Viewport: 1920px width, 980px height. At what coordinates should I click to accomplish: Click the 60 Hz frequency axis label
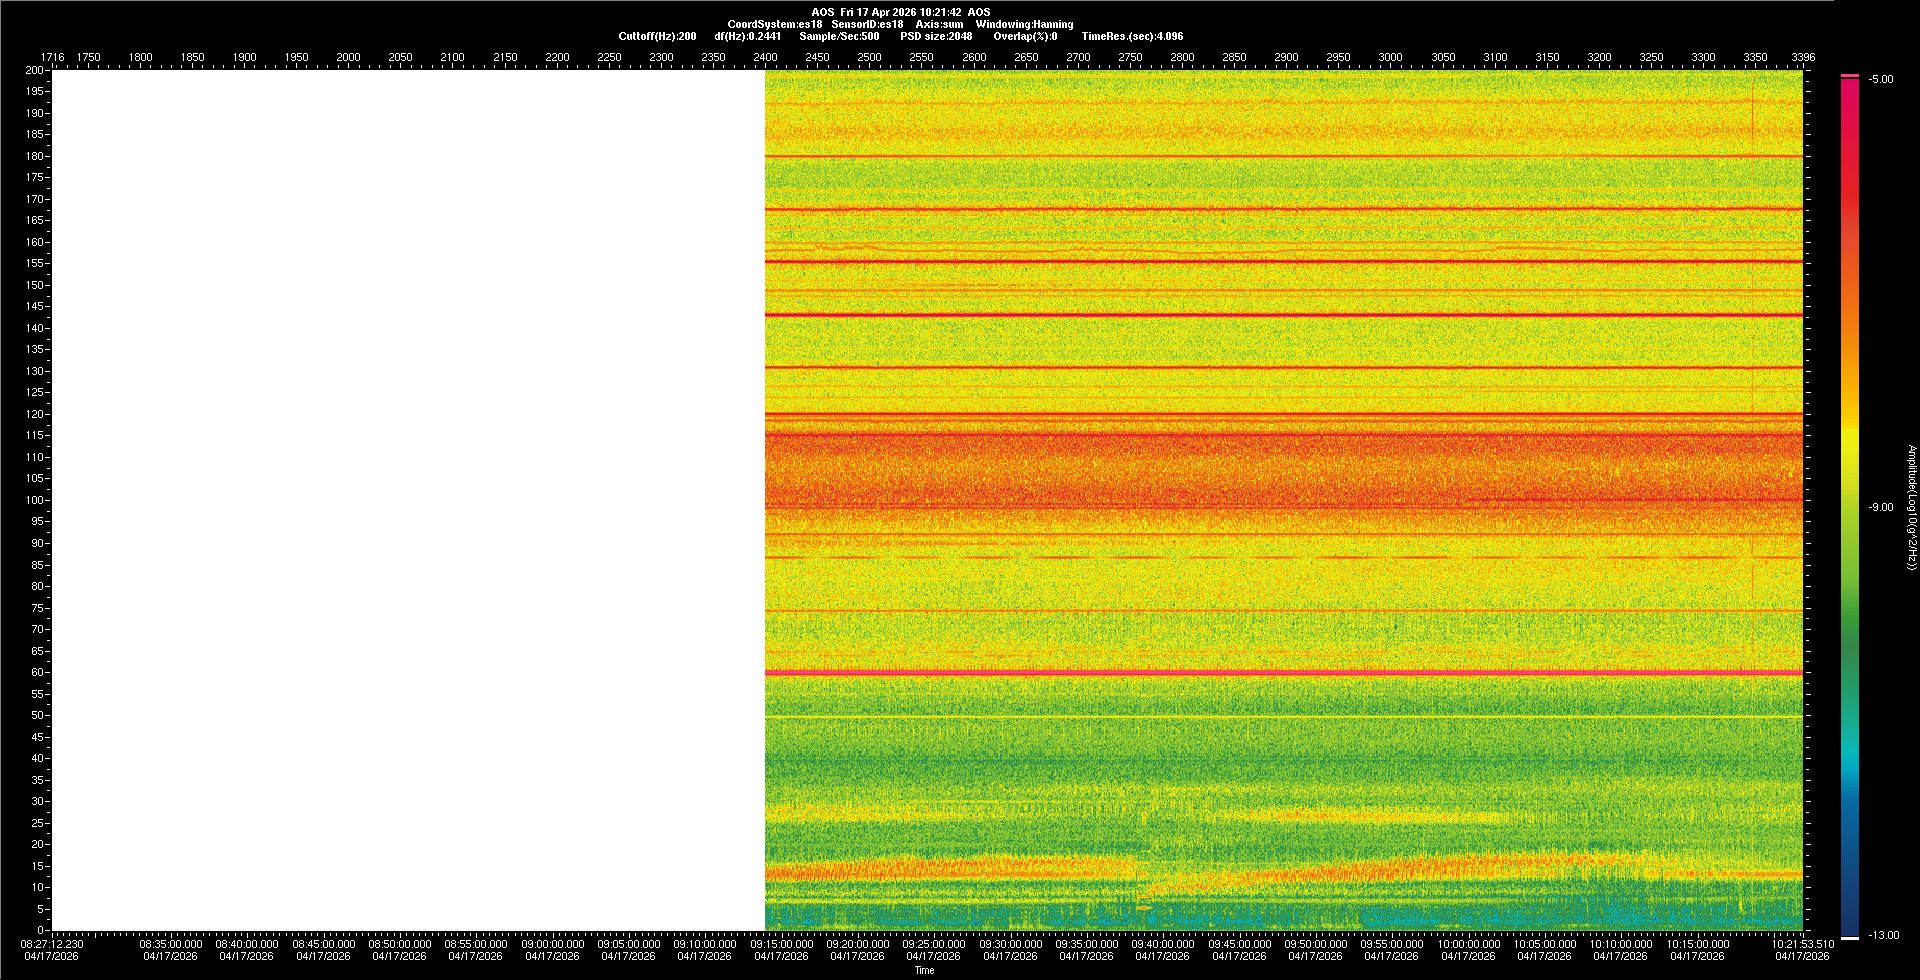(x=36, y=673)
